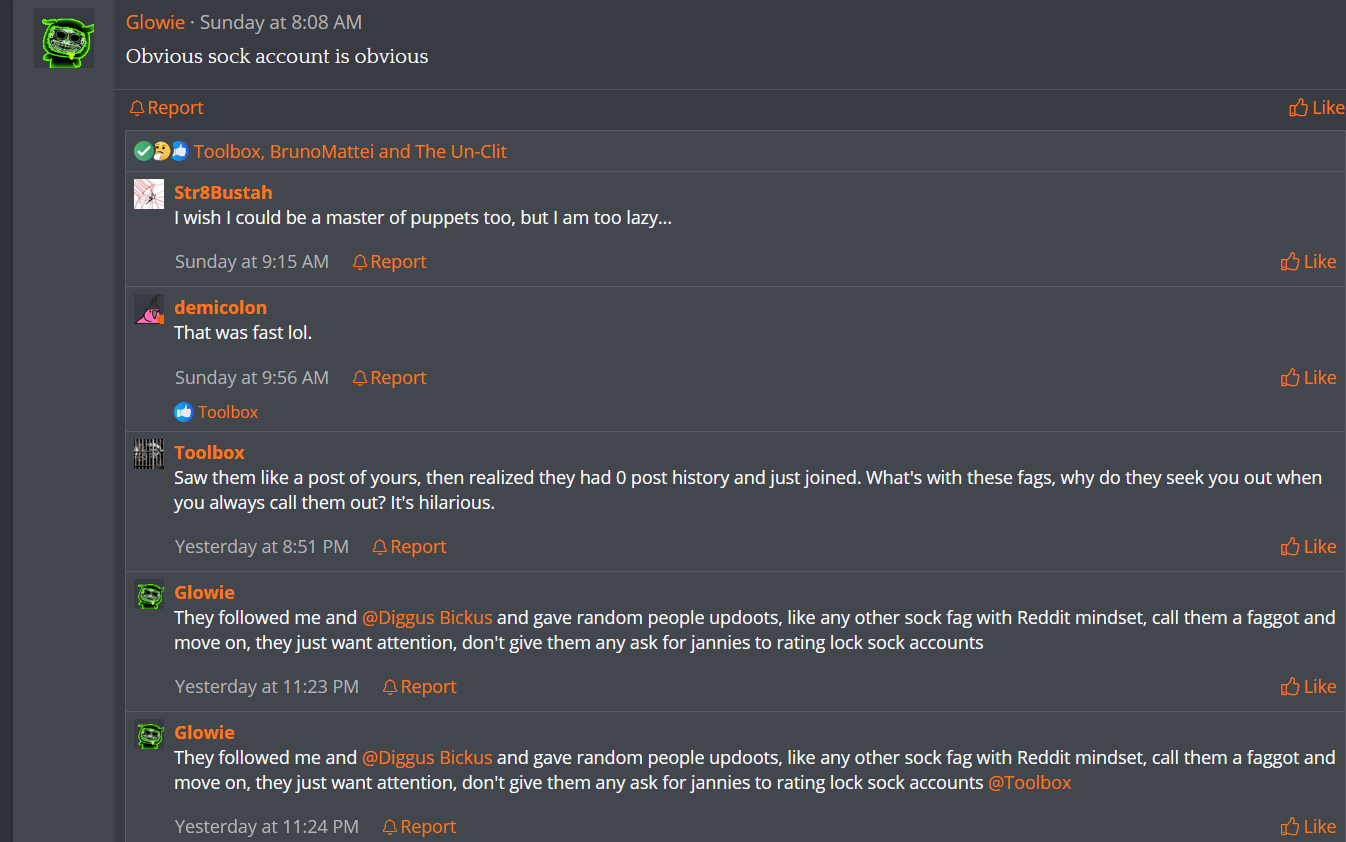Open Glowie's large profile avatar
The image size is (1346, 842).
click(x=64, y=39)
